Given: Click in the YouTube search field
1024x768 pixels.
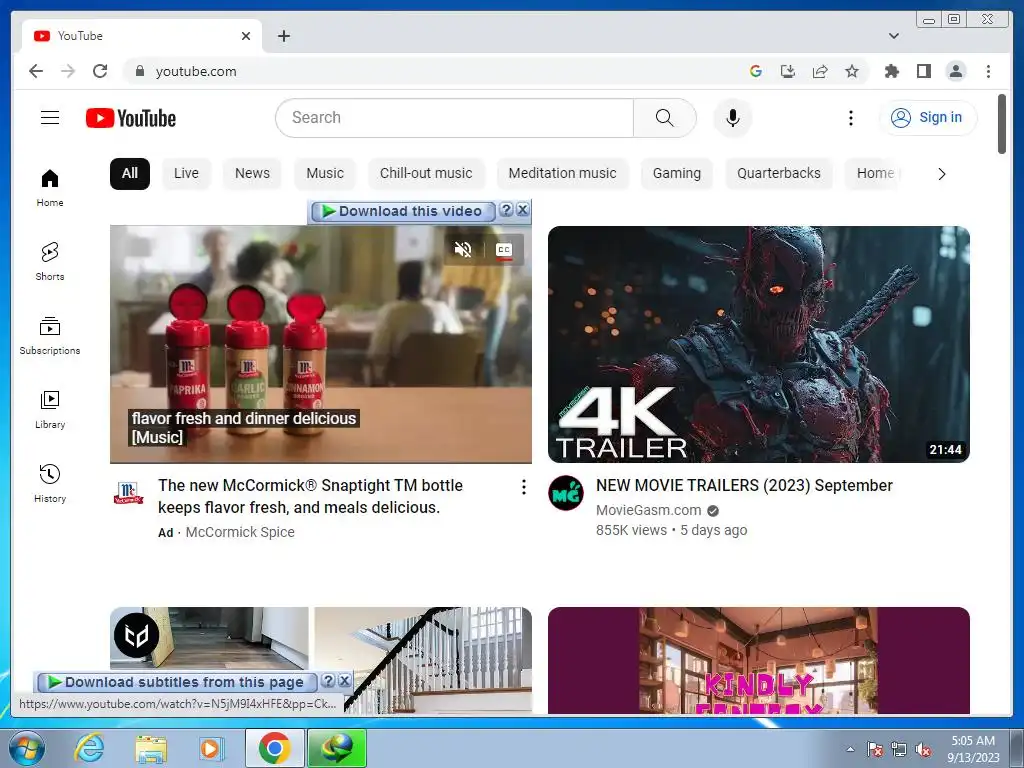Looking at the screenshot, I should coord(455,118).
